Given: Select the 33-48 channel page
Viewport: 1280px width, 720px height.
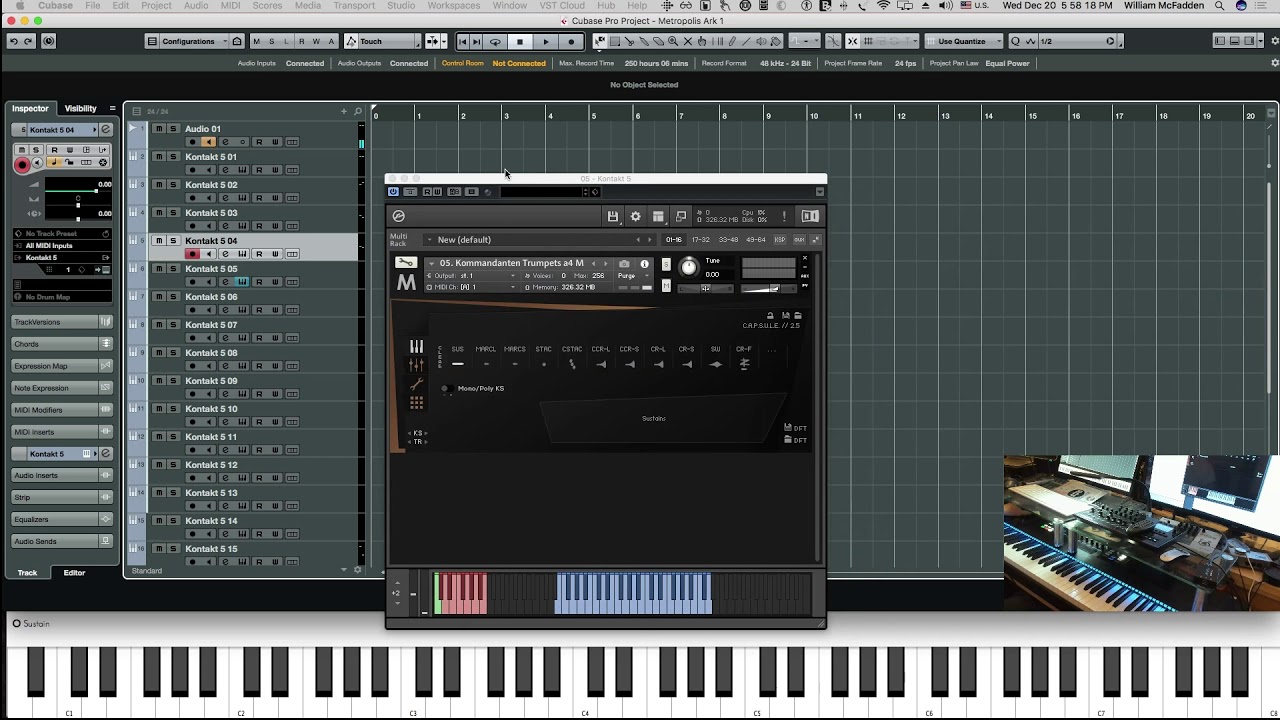Looking at the screenshot, I should (x=728, y=240).
